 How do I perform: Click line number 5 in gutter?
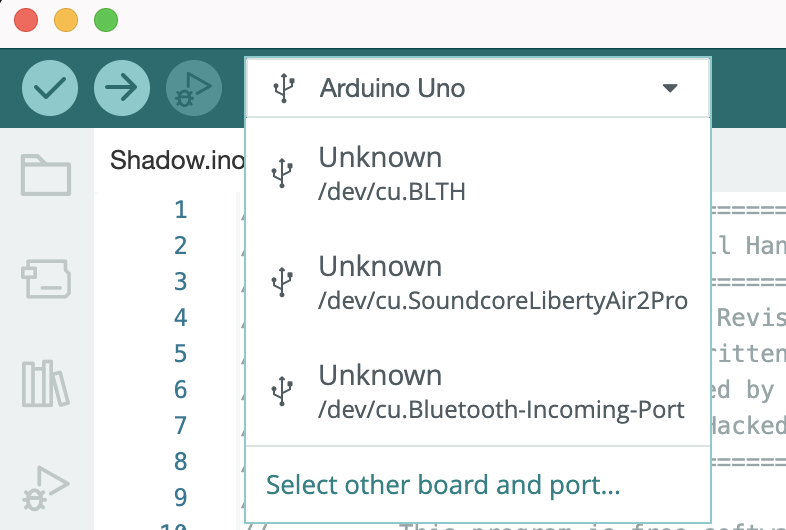[x=180, y=353]
